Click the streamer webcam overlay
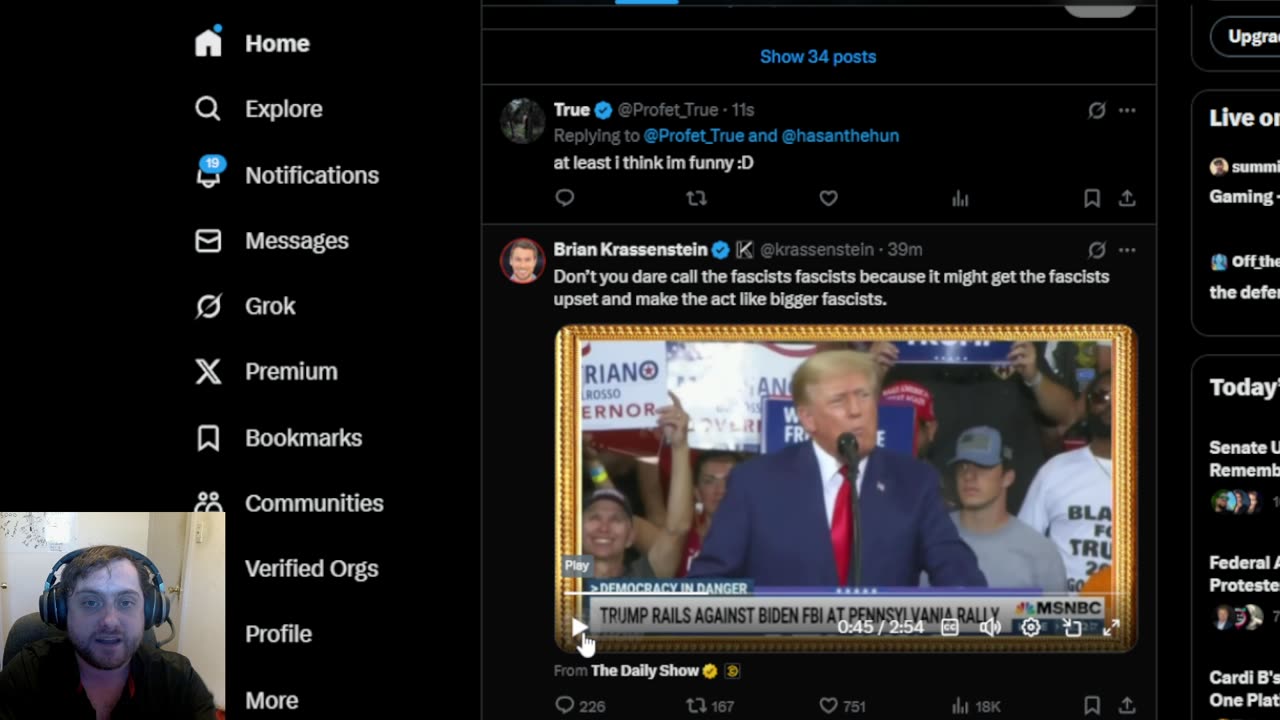 click(112, 616)
